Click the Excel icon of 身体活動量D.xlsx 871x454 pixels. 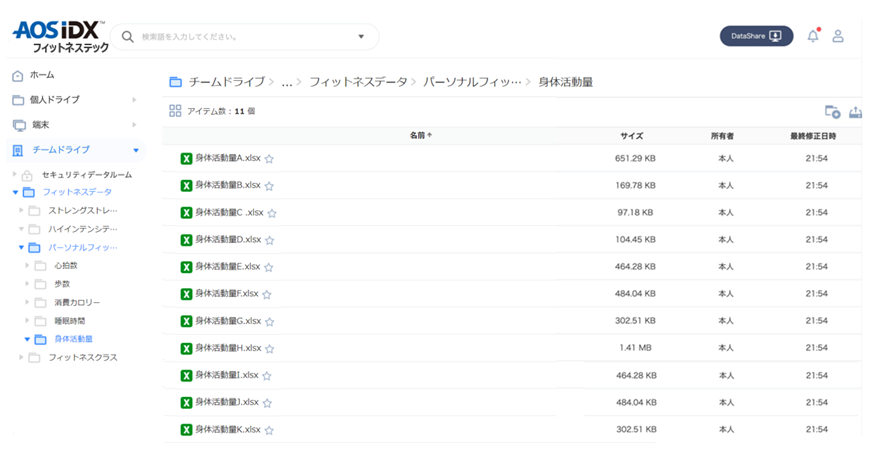pyautogui.click(x=187, y=240)
